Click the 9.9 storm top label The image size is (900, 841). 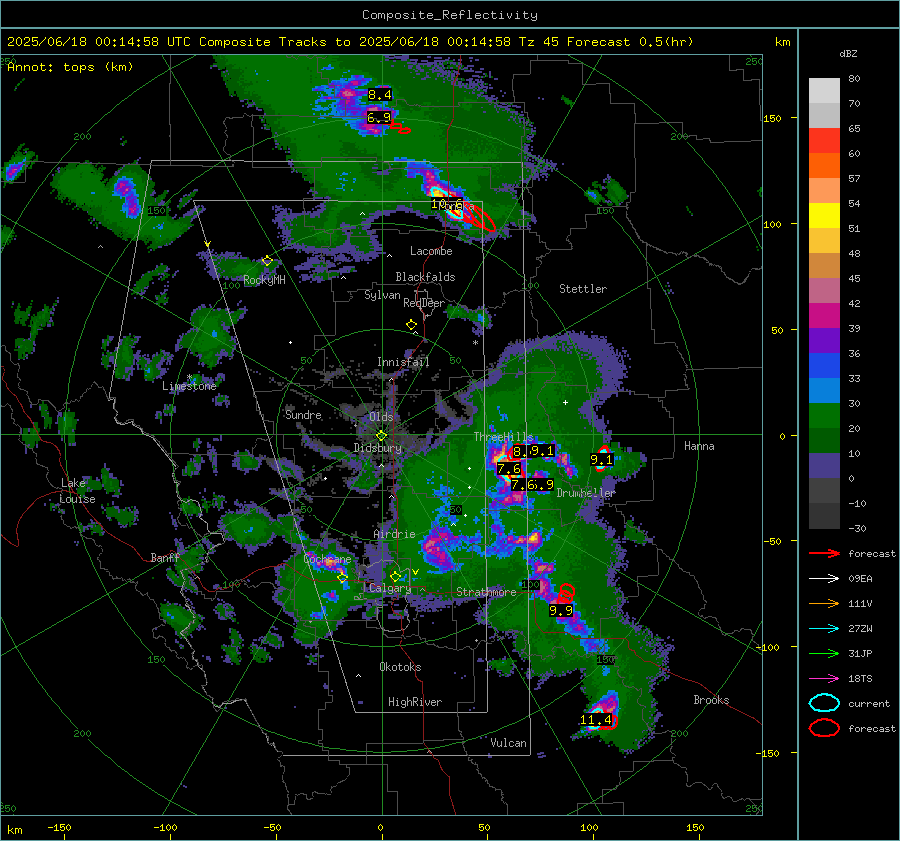pos(561,610)
